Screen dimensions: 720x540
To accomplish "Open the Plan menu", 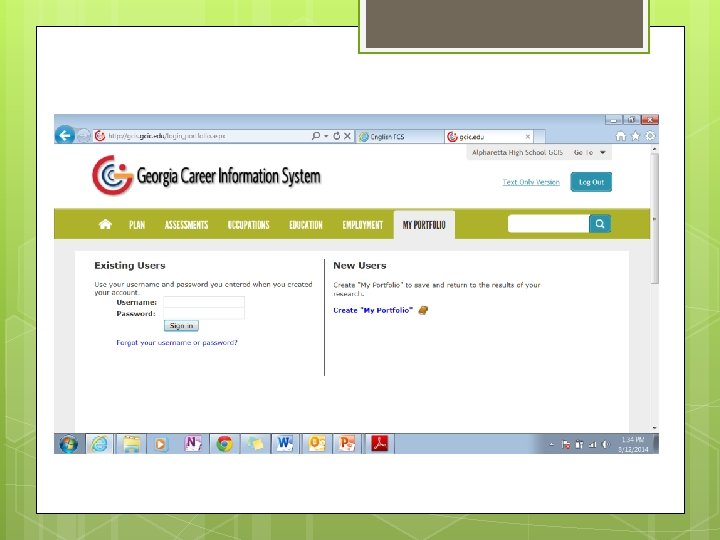I will (x=137, y=225).
